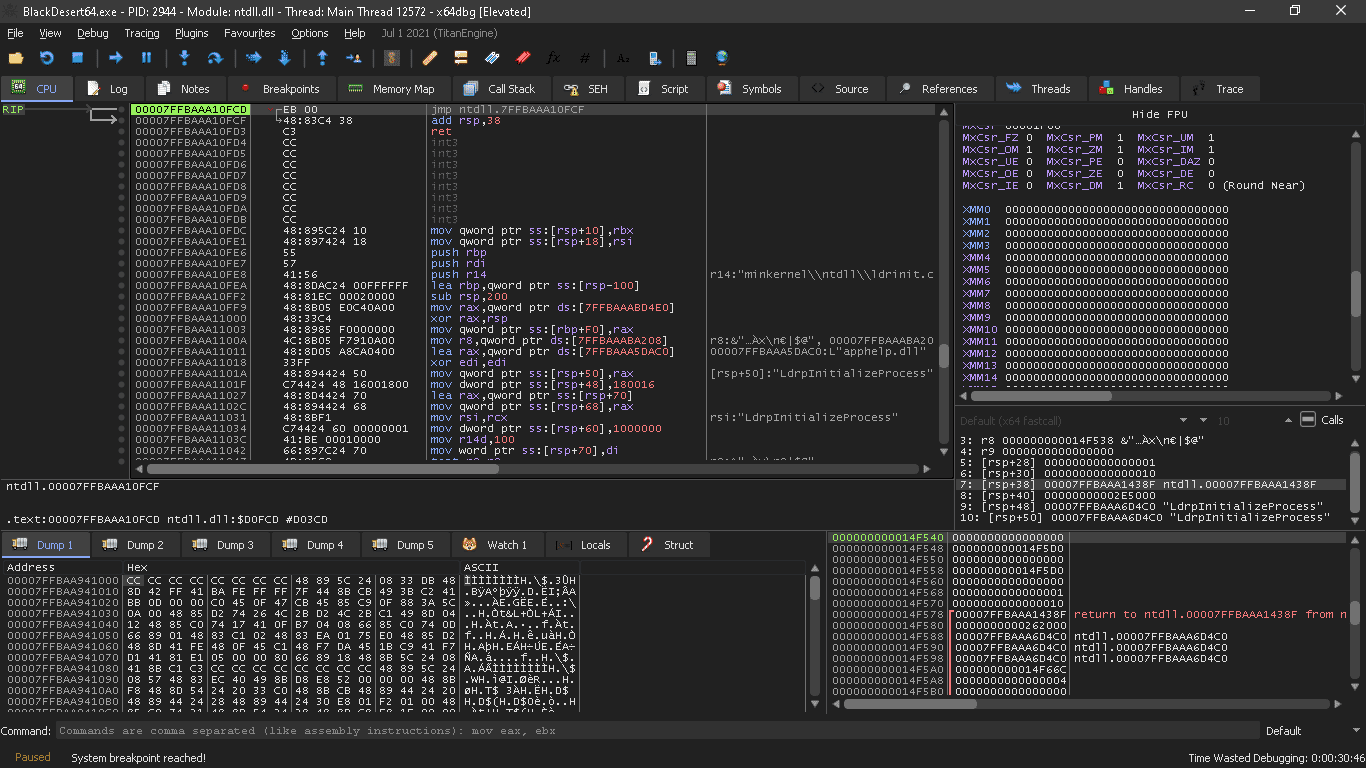Open the Scylla plugin toolbar icon

click(391, 58)
